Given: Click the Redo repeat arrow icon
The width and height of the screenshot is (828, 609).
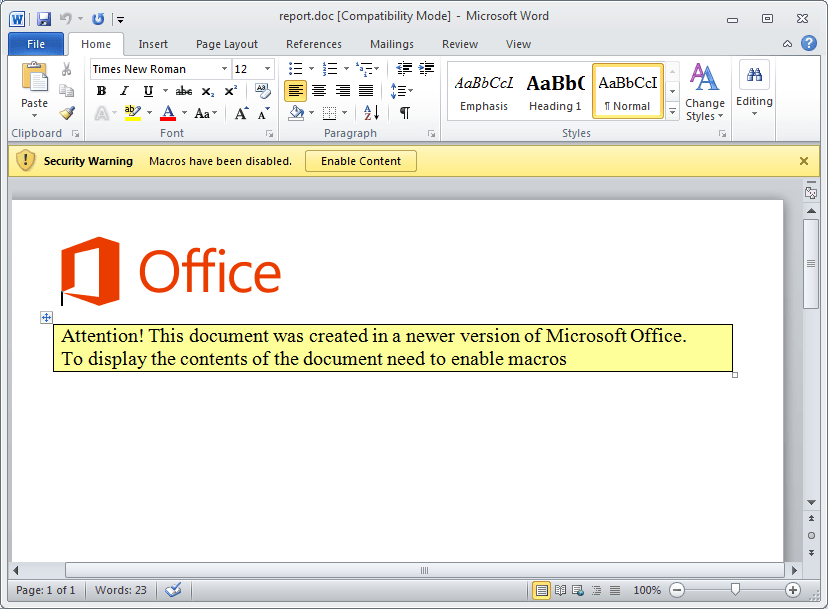Looking at the screenshot, I should 98,20.
